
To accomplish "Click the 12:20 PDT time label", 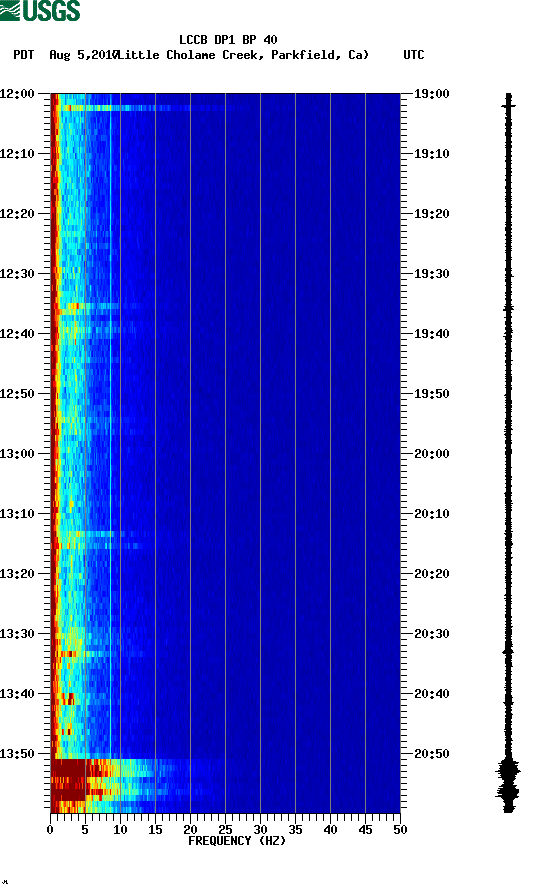I will click(x=17, y=214).
